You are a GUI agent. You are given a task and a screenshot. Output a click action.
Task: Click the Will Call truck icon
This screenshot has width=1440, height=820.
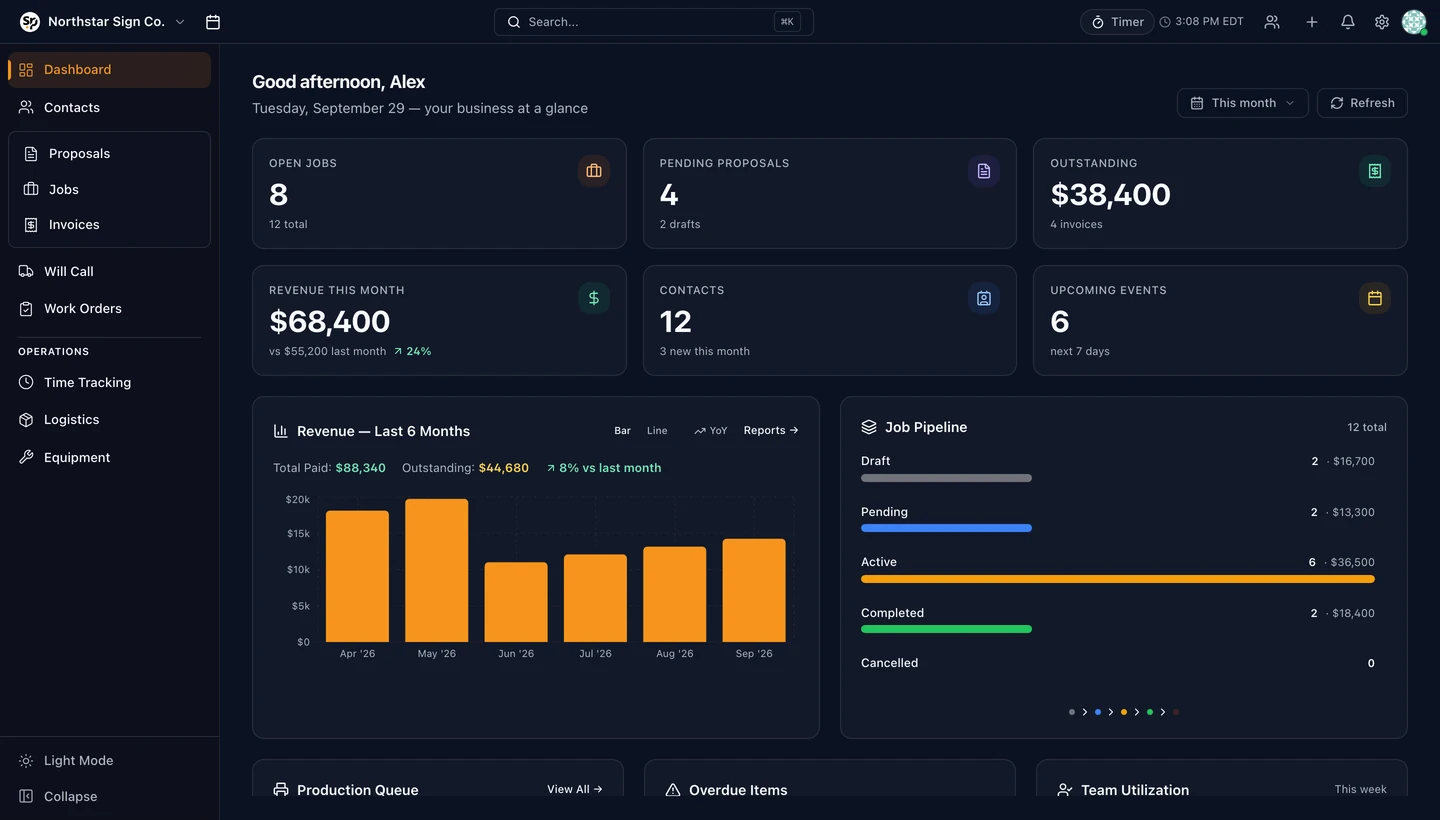(x=26, y=271)
